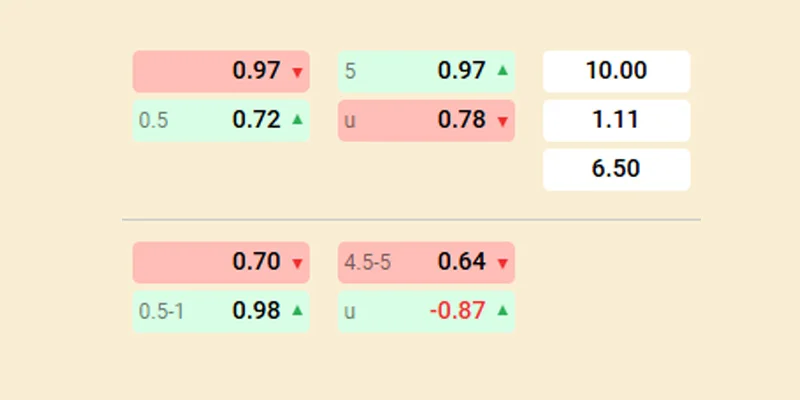
Task: Click the 0.5-1 handicap label
Action: pyautogui.click(x=161, y=311)
